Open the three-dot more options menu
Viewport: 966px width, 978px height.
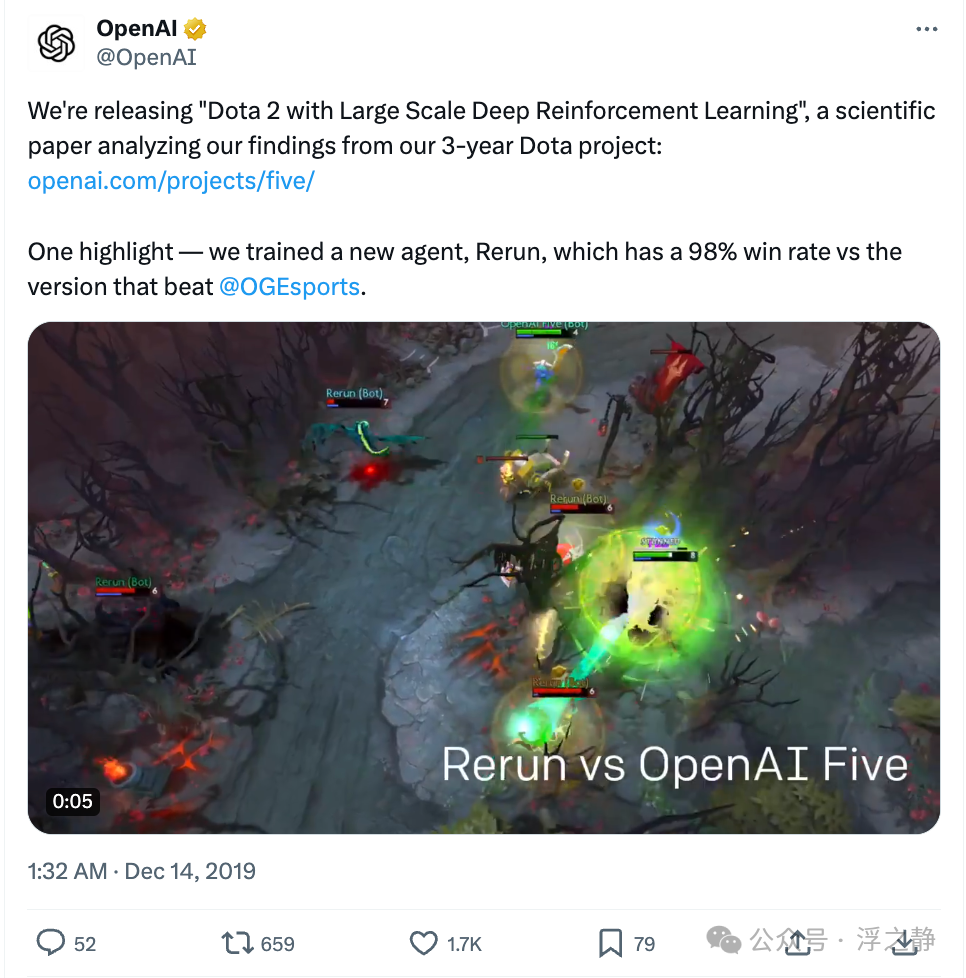[927, 29]
